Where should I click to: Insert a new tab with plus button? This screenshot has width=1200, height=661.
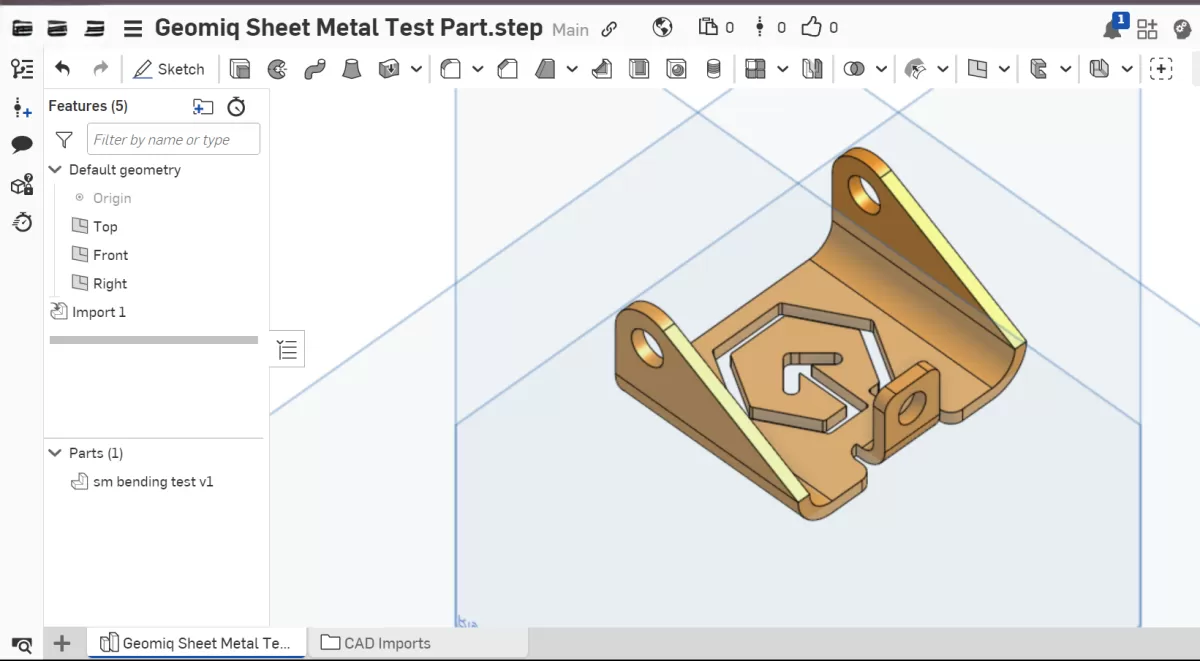[62, 643]
